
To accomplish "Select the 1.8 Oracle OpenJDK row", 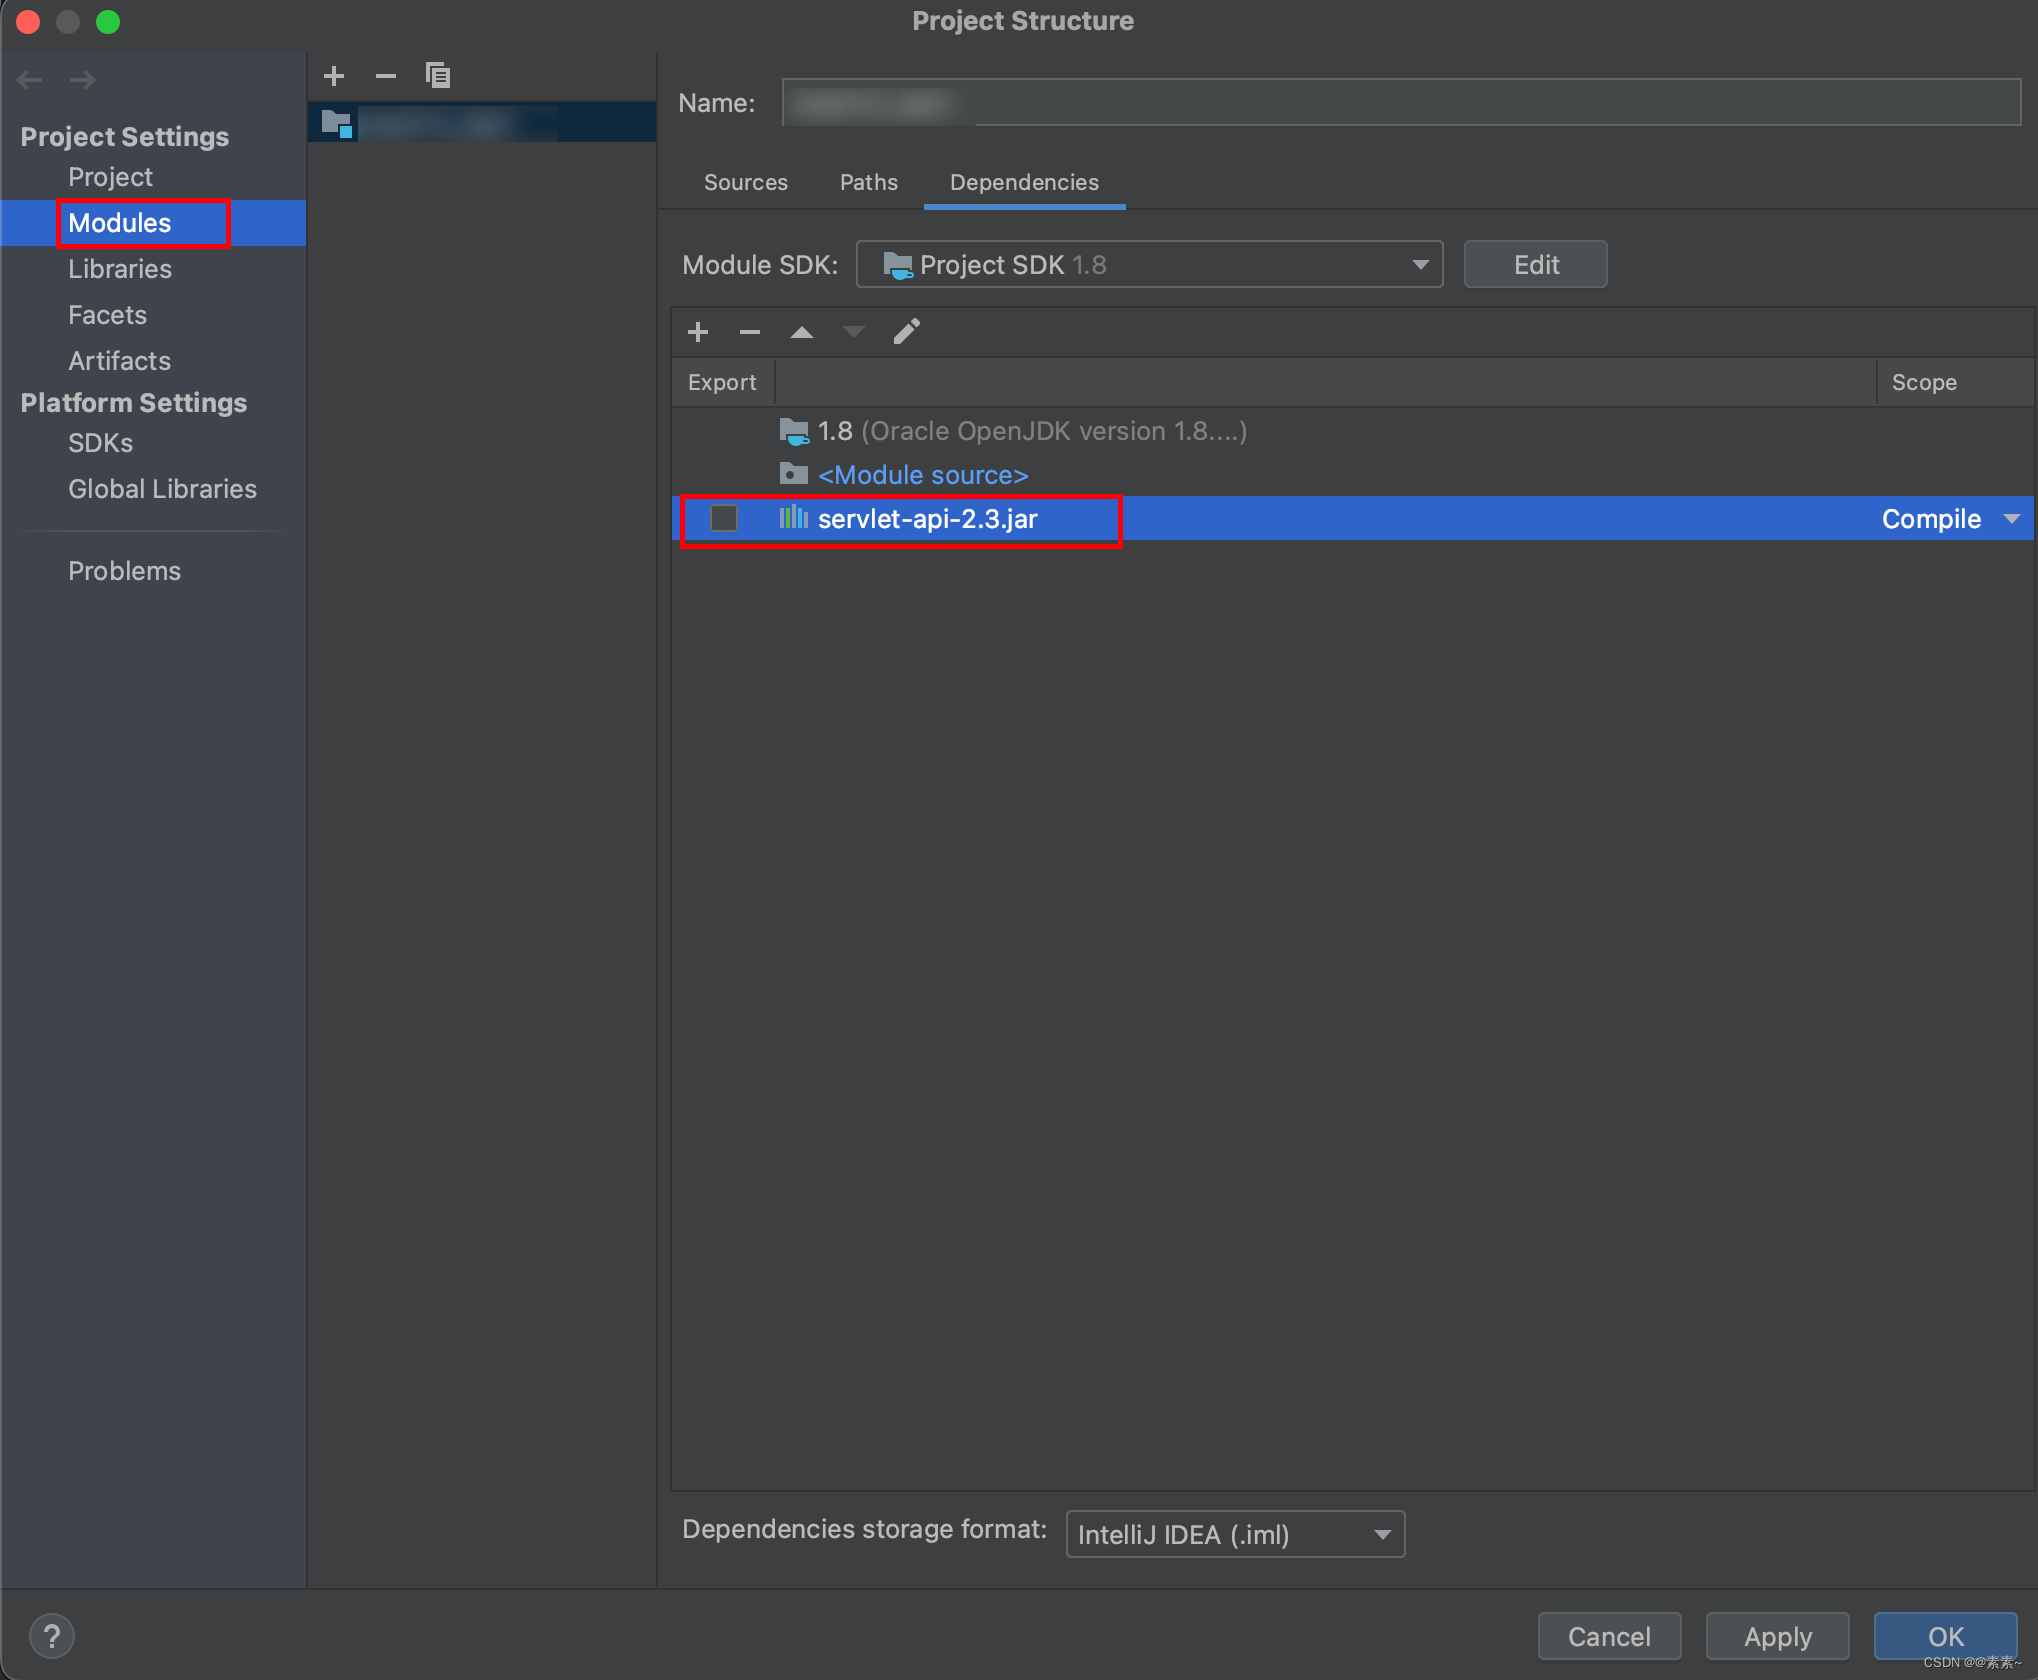I will point(1352,431).
